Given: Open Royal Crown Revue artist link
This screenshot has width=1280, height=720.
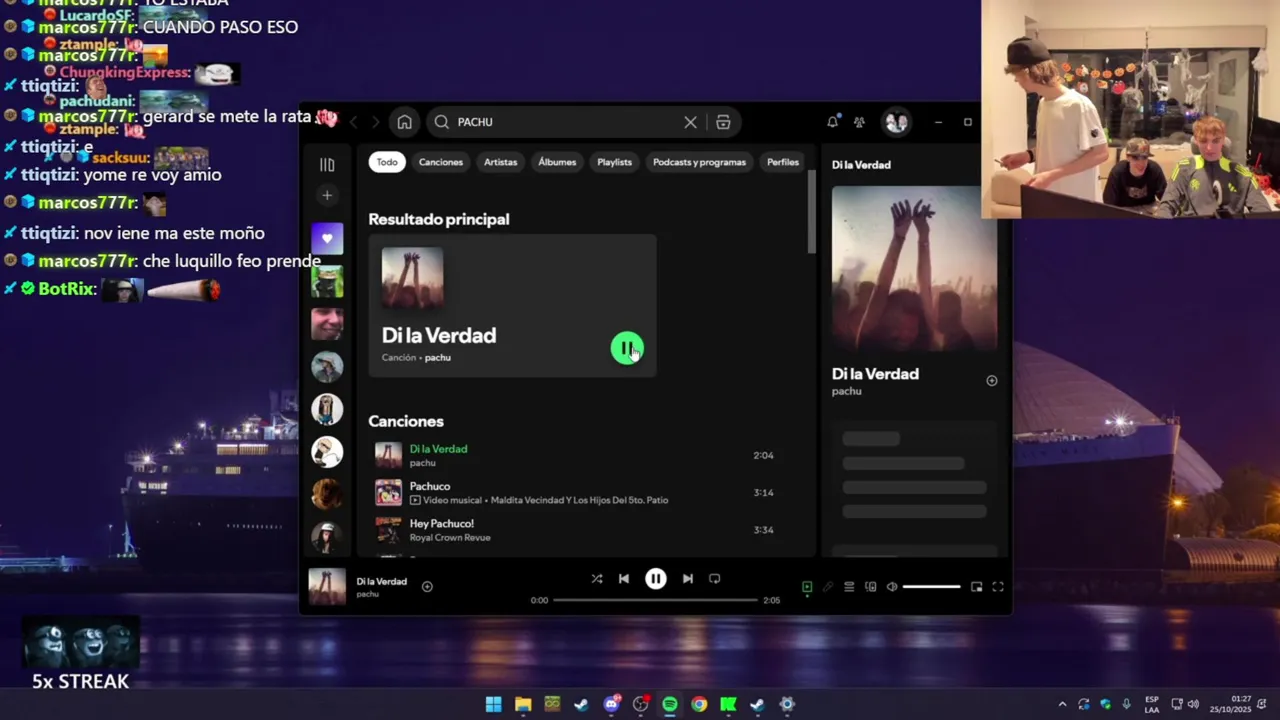Looking at the screenshot, I should pyautogui.click(x=450, y=538).
